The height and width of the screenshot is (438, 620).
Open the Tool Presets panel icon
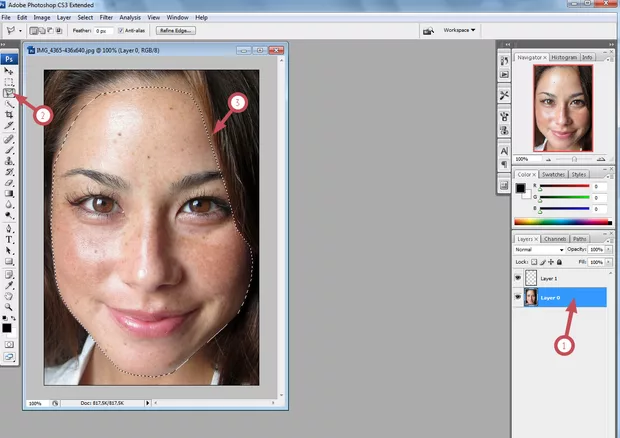tap(504, 95)
